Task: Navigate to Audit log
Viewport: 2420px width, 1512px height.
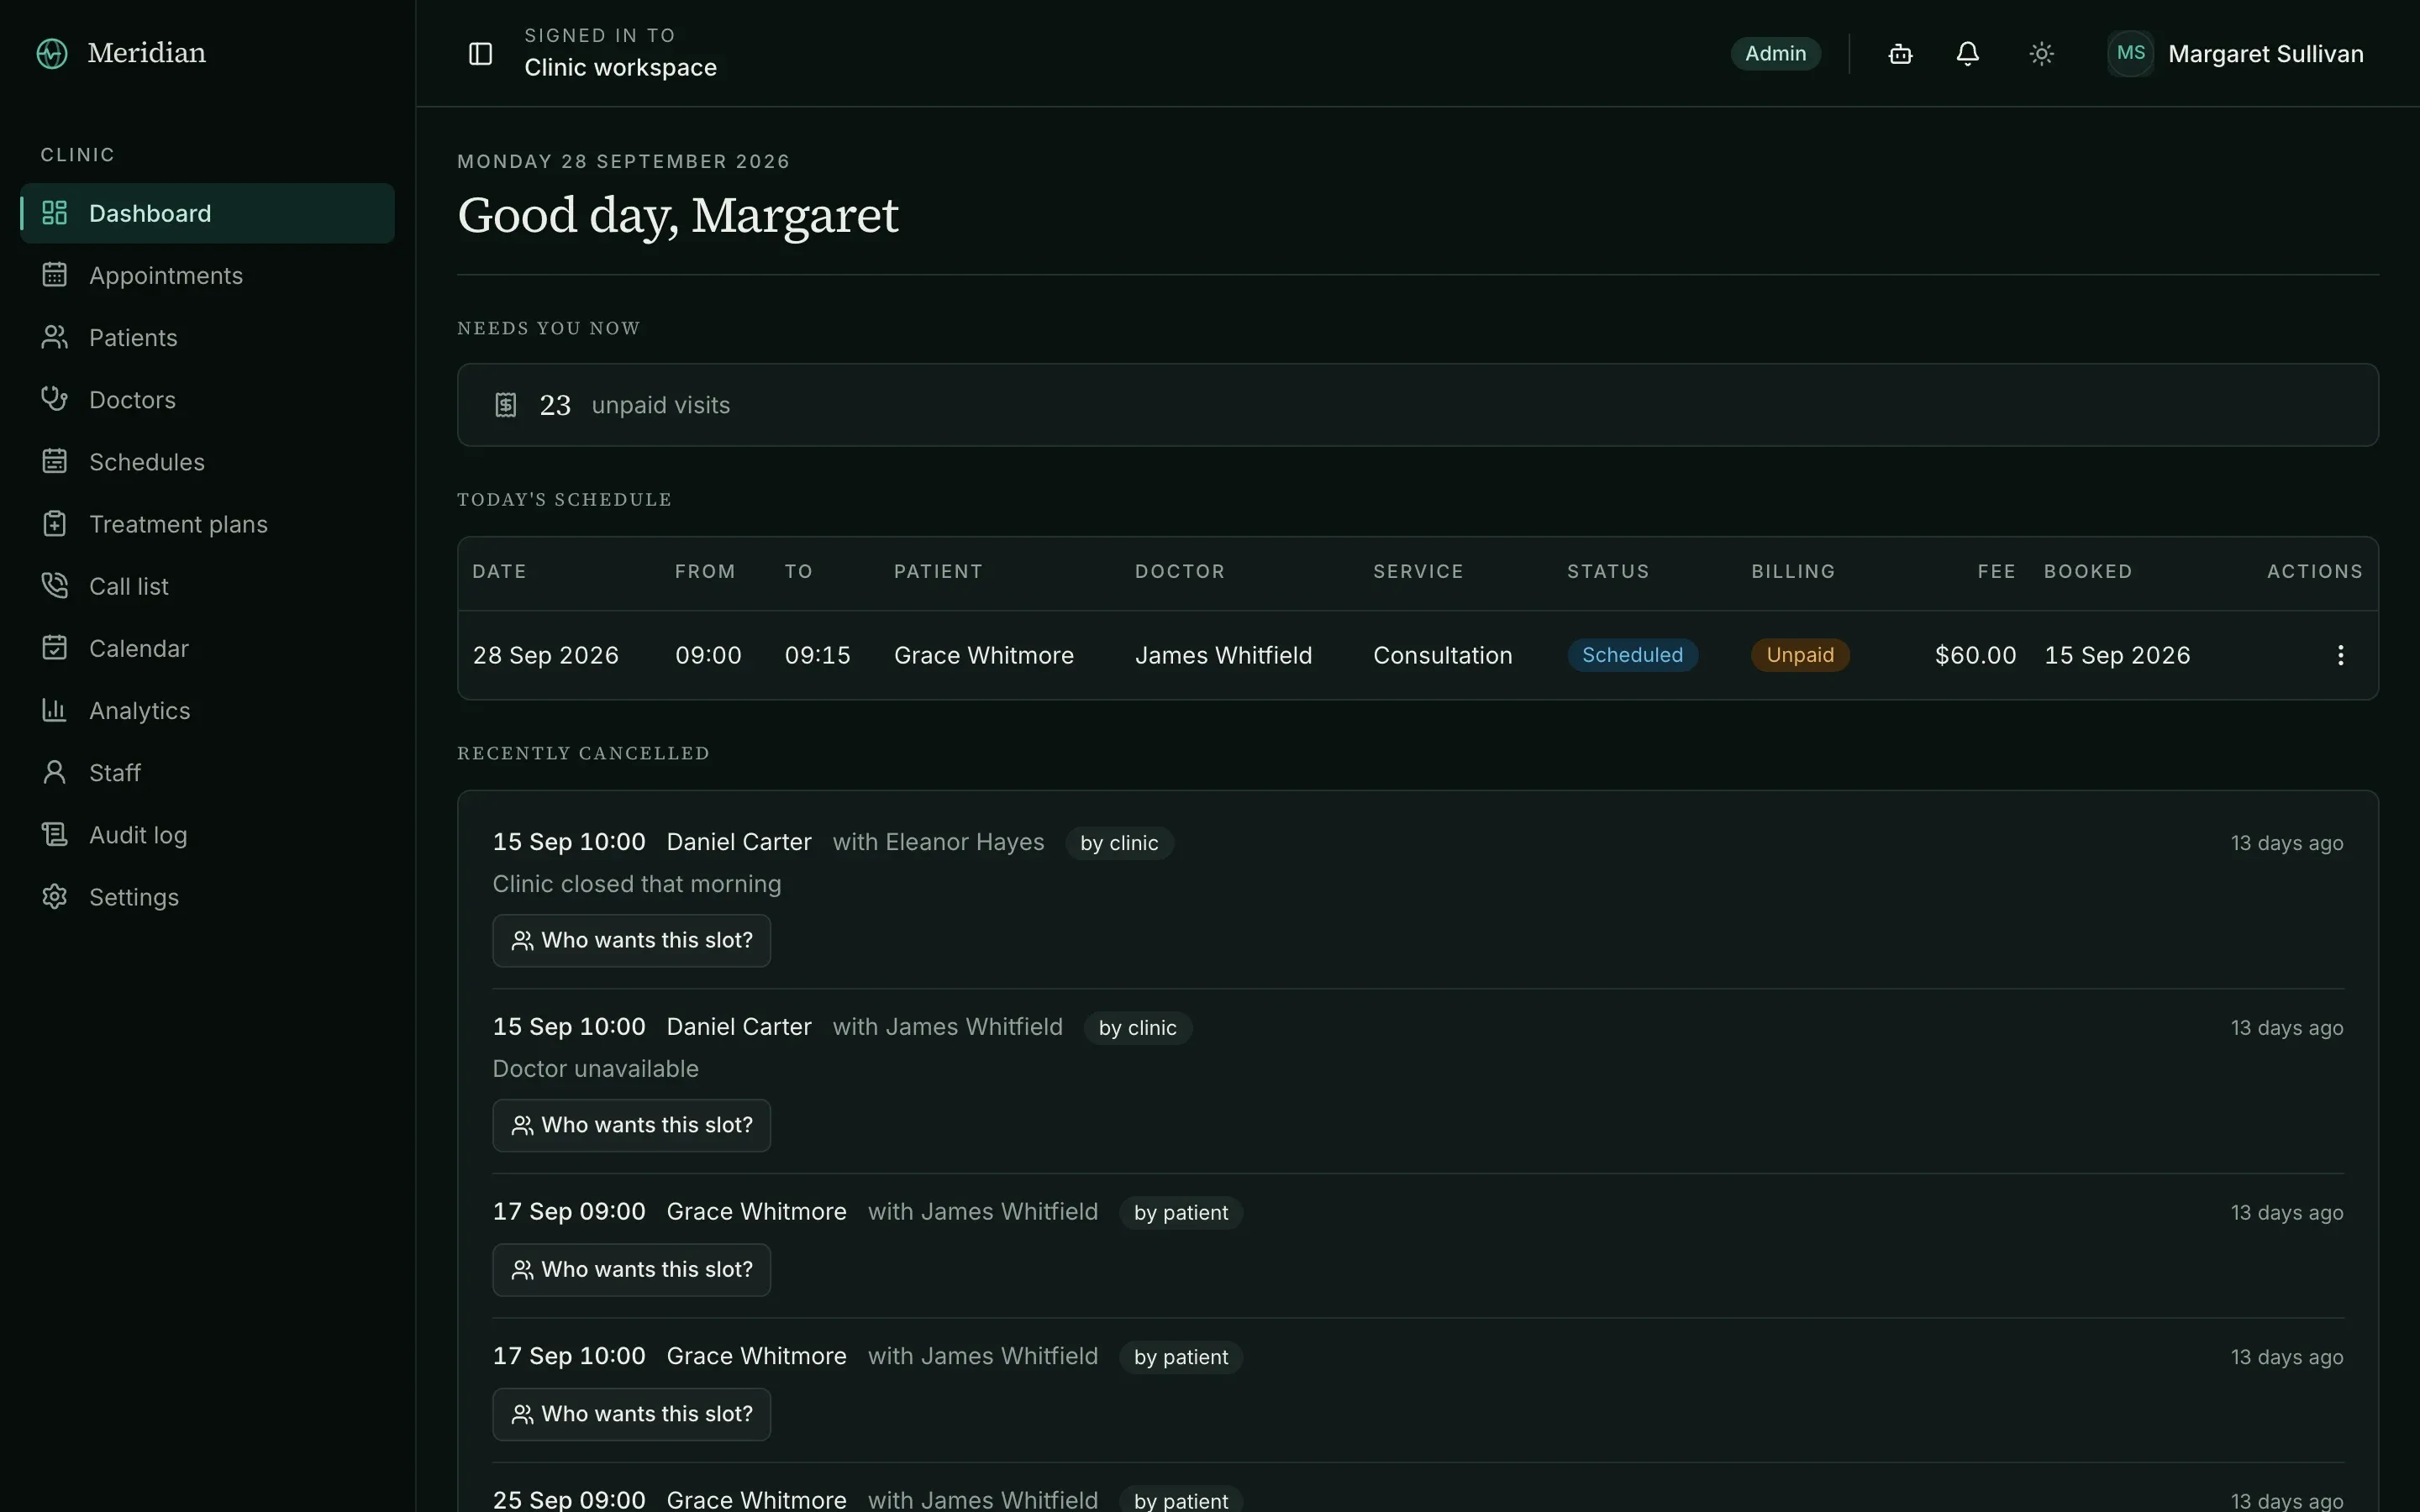Action: pos(207,834)
